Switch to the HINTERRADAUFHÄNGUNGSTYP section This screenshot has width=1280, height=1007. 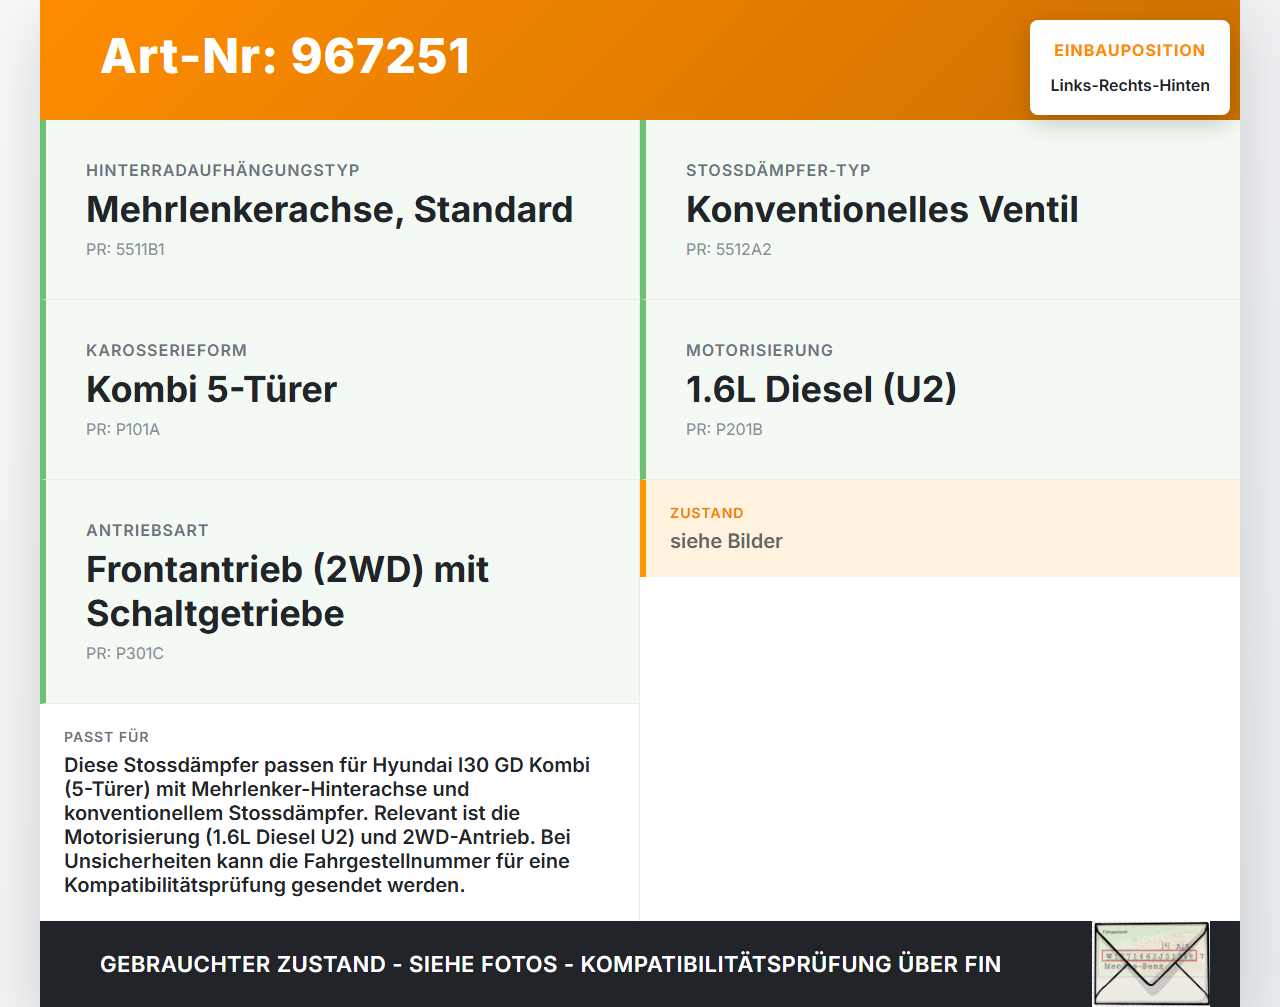223,169
